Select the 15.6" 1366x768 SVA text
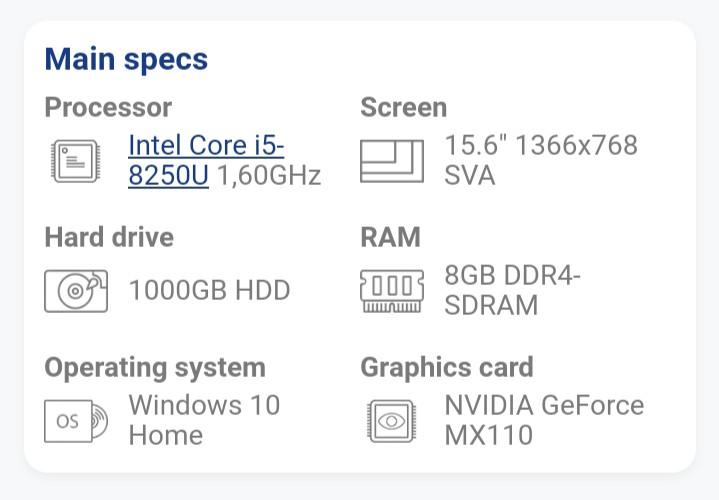The width and height of the screenshot is (719, 500). tap(541, 160)
